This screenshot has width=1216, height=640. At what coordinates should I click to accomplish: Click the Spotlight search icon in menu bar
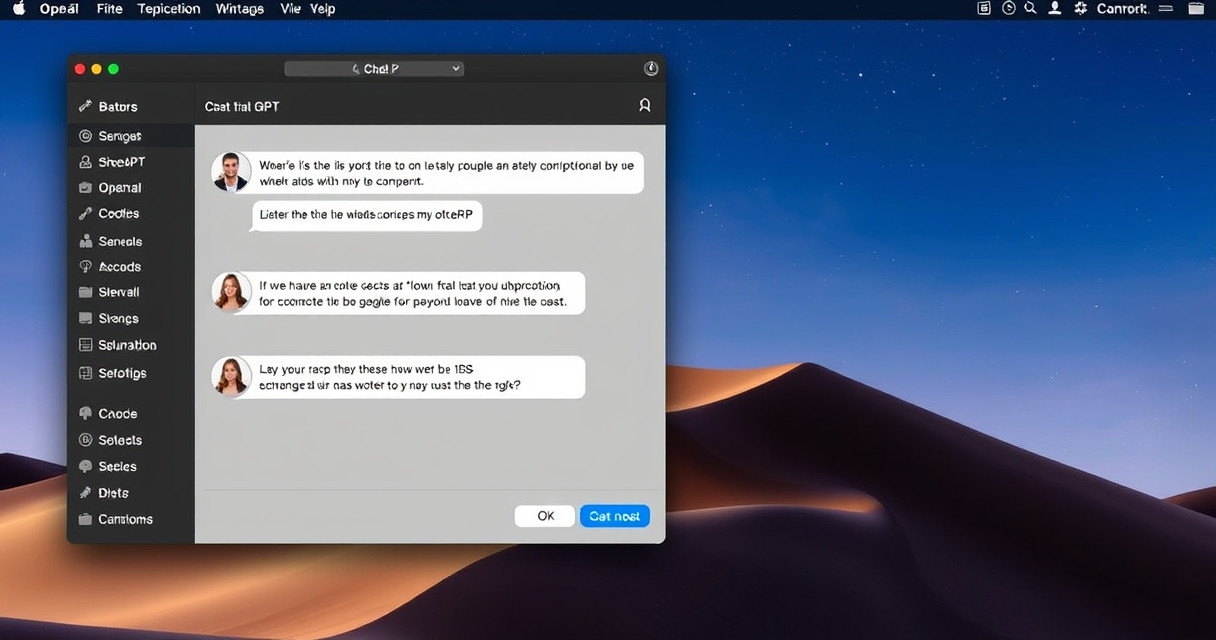tap(1030, 8)
